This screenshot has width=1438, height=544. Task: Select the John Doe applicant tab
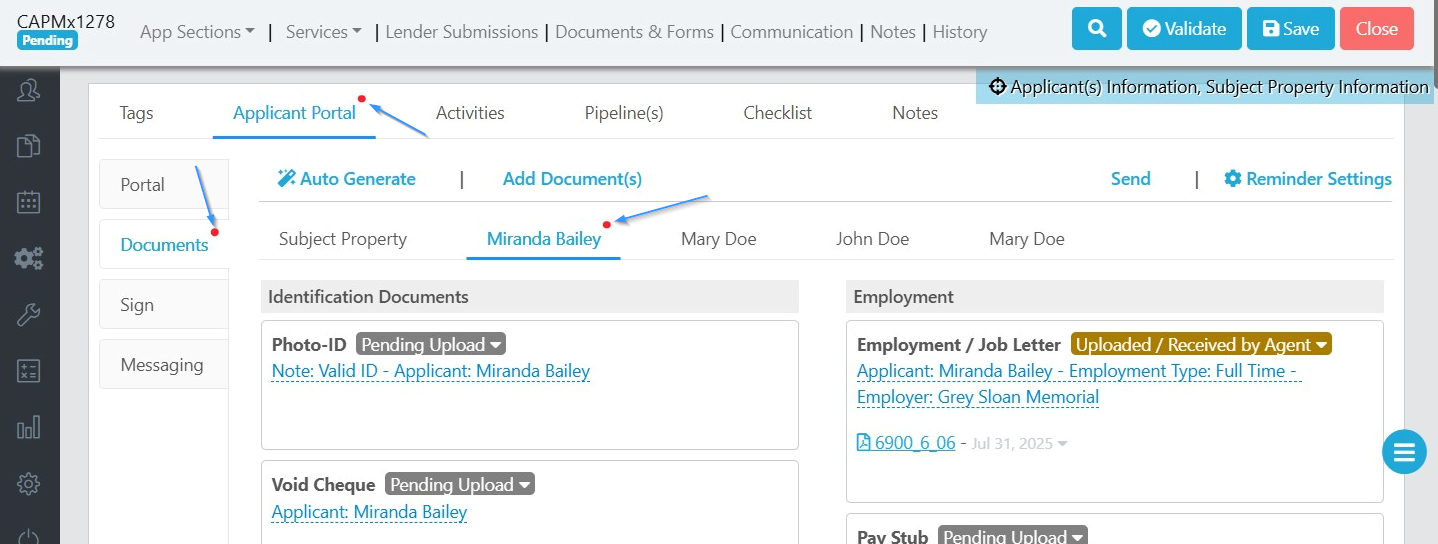872,239
